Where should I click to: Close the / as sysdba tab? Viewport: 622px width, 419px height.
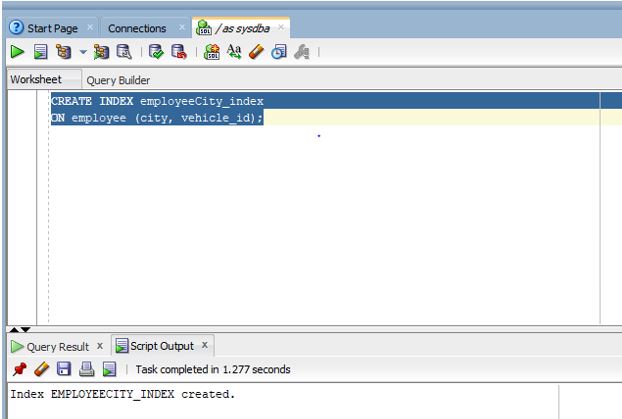point(281,27)
